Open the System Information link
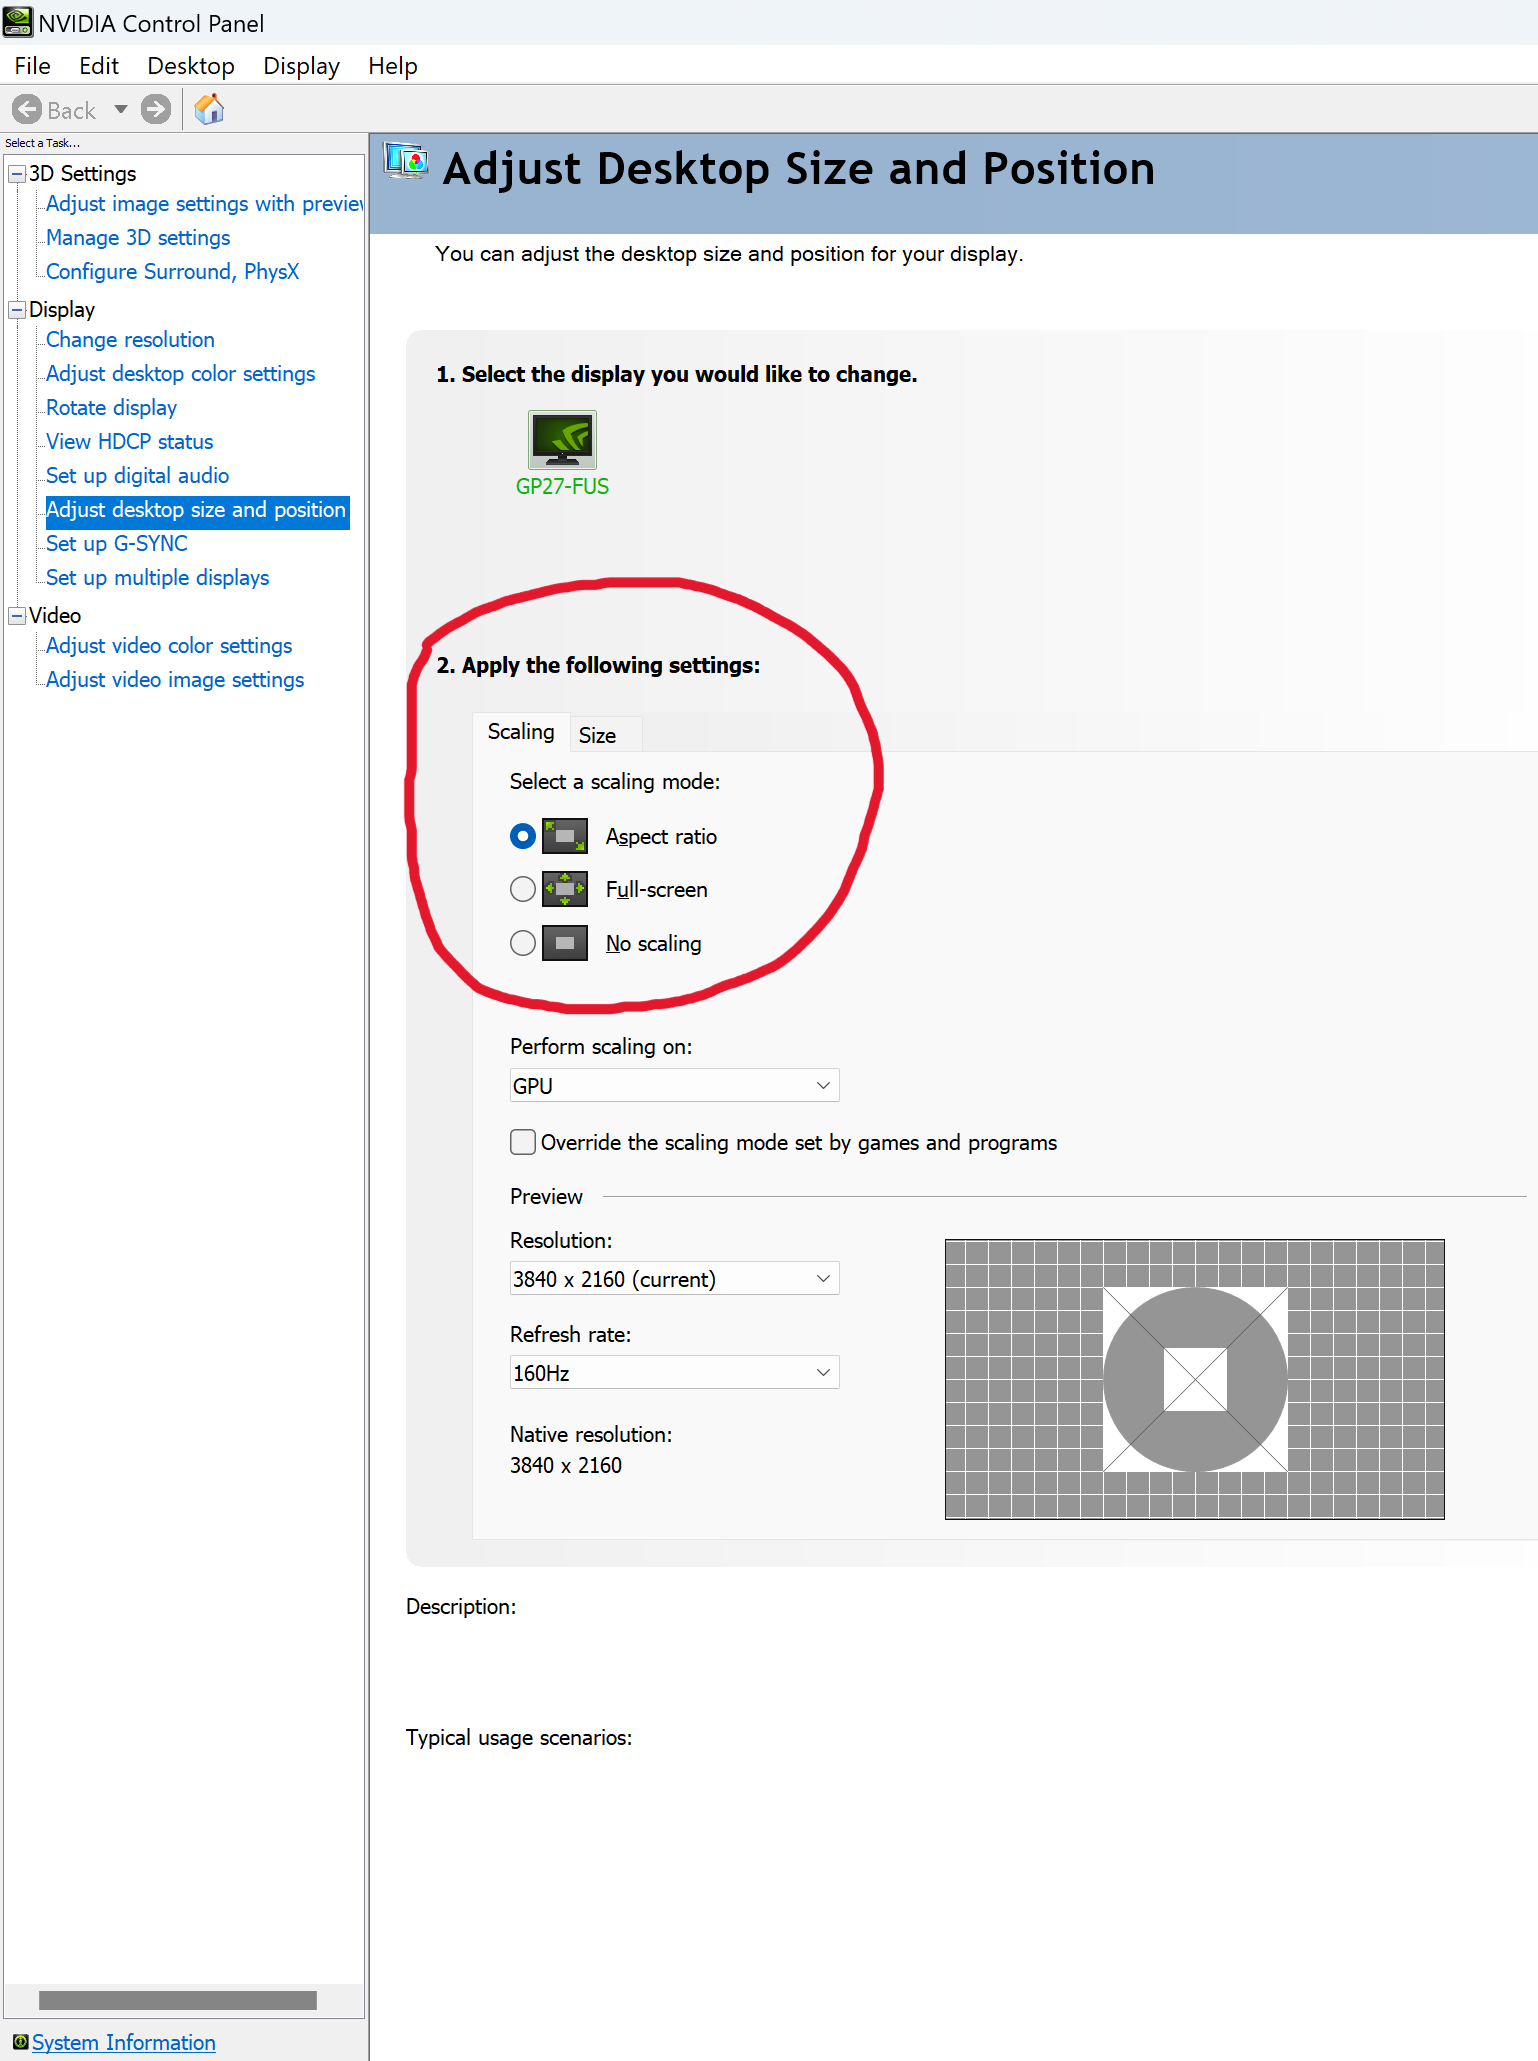1538x2061 pixels. click(124, 2042)
